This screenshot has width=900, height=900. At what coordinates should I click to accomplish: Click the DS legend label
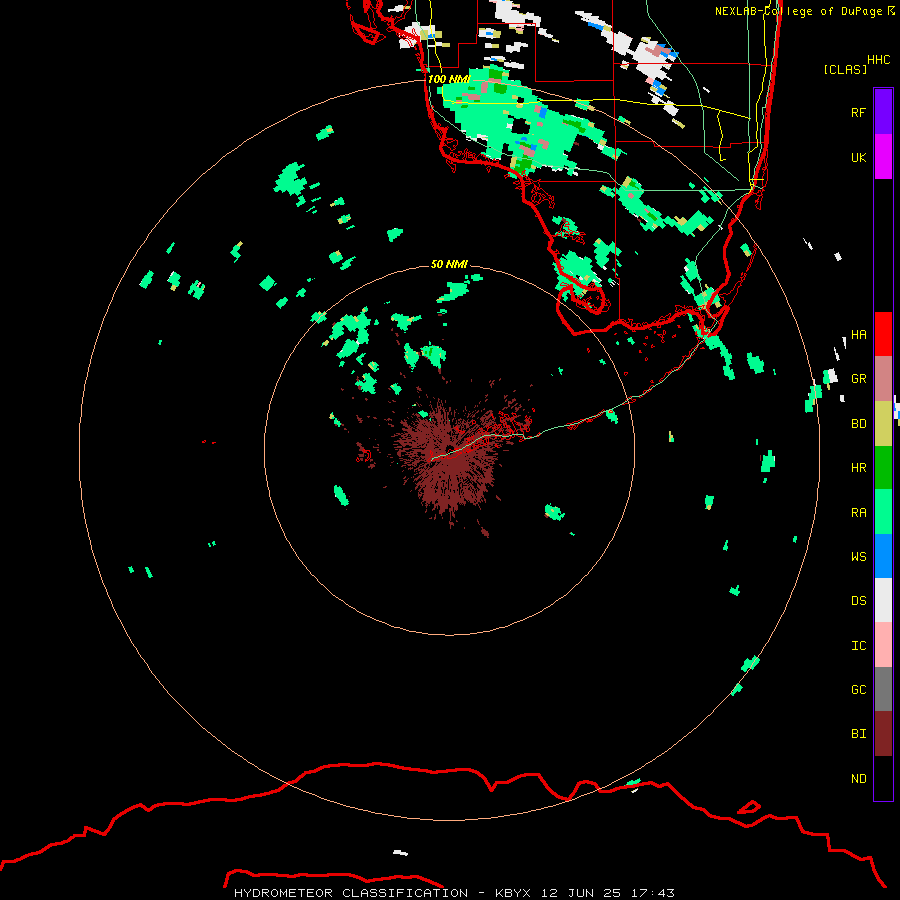click(x=858, y=601)
